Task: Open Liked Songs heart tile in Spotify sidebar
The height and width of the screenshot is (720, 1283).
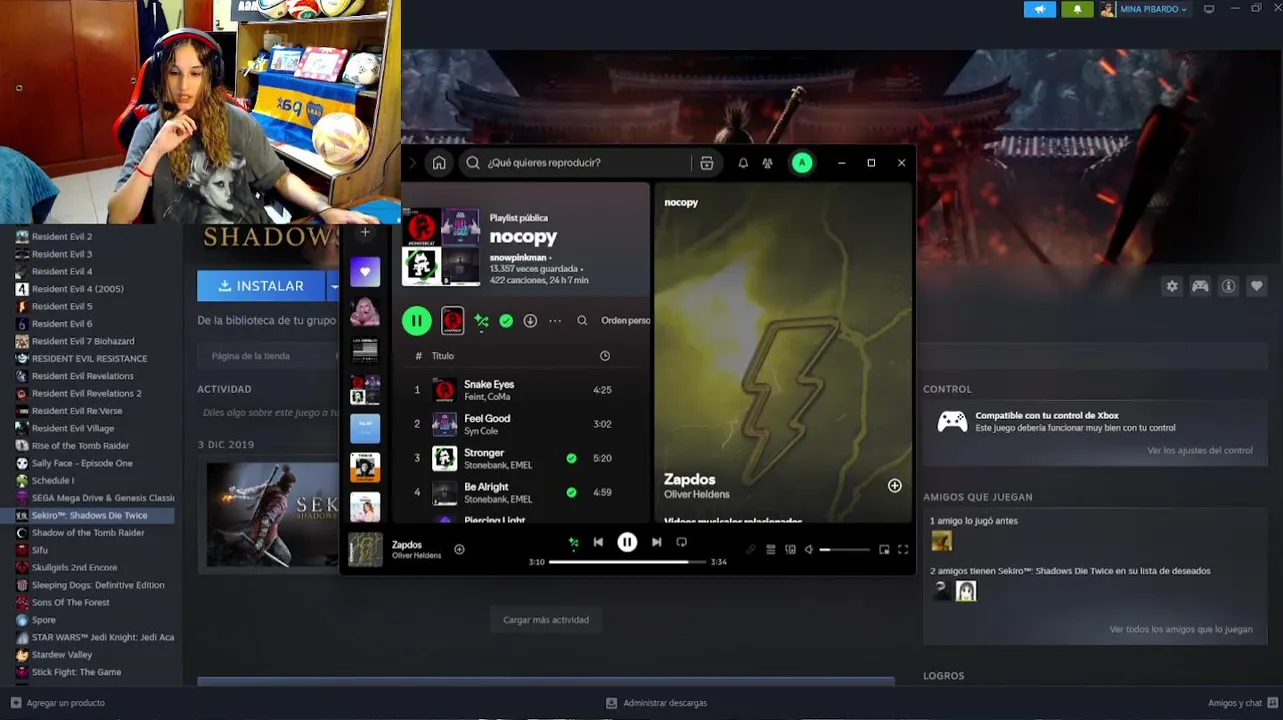Action: 365,271
